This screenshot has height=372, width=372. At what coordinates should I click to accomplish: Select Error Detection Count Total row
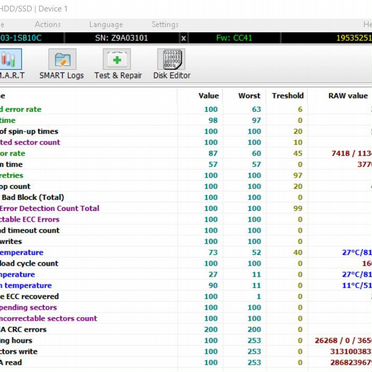[186, 208]
